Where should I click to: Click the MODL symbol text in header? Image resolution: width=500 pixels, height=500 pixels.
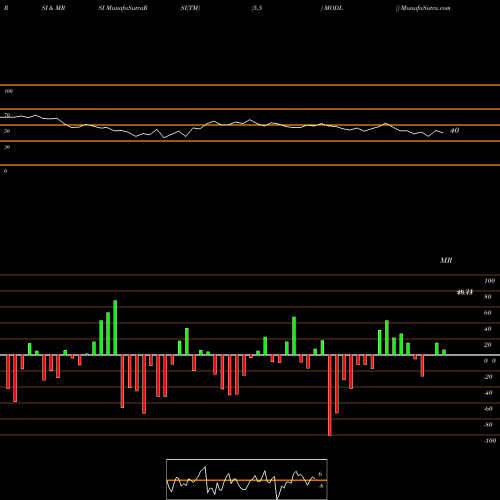tap(333, 8)
